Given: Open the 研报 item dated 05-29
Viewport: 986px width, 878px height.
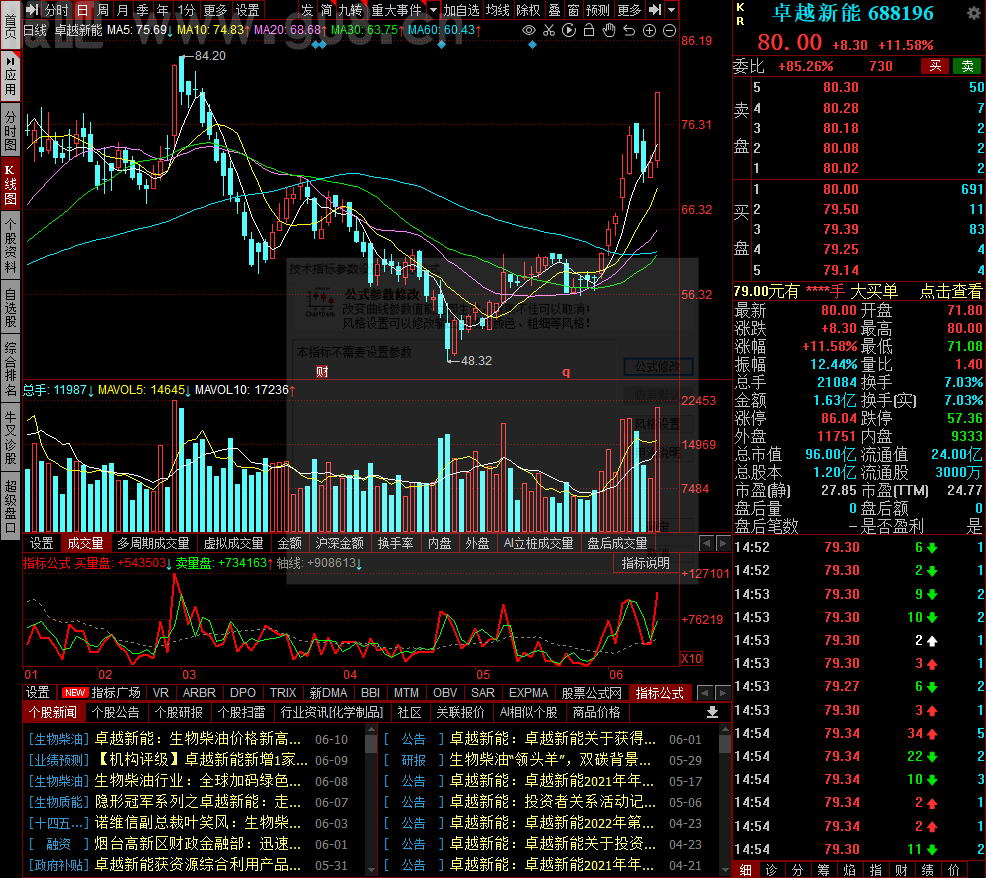Looking at the screenshot, I should point(542,760).
